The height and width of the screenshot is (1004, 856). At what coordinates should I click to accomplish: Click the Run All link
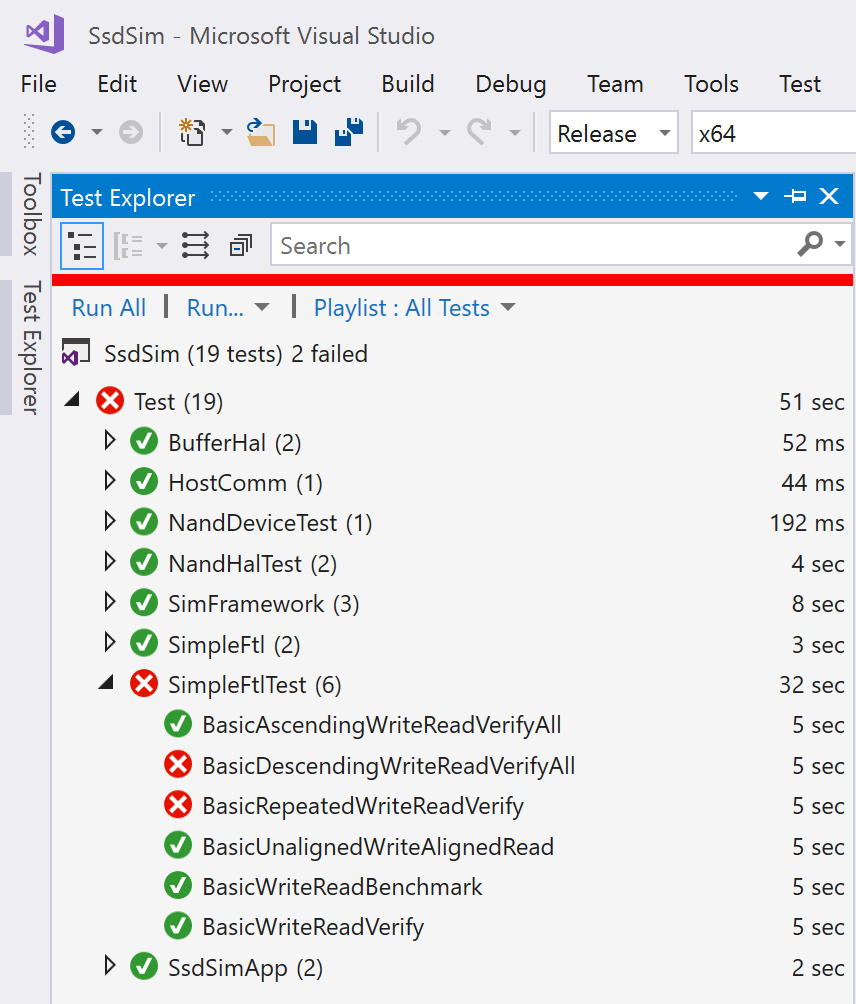[x=109, y=308]
